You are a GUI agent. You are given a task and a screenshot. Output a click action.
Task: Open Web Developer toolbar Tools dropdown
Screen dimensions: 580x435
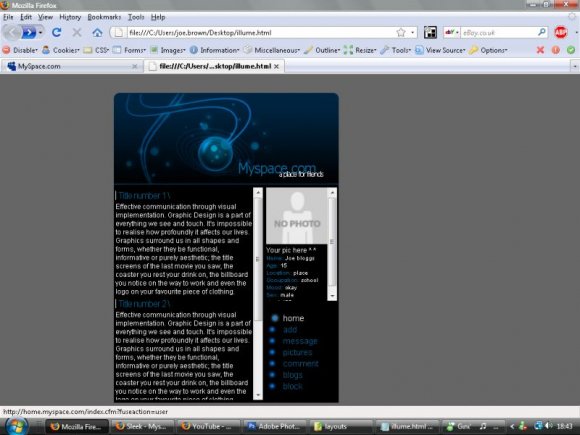(396, 50)
